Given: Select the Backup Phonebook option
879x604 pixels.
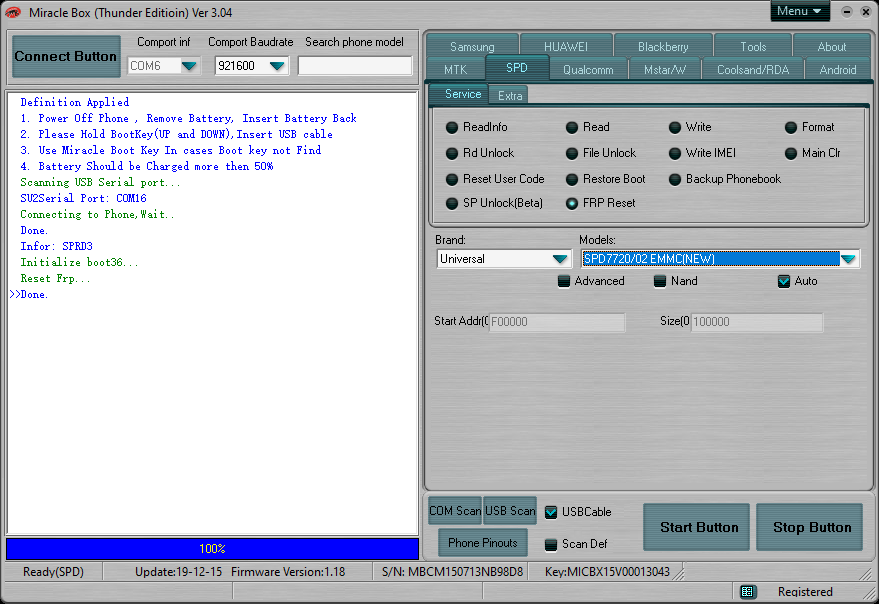Looking at the screenshot, I should pos(725,179).
